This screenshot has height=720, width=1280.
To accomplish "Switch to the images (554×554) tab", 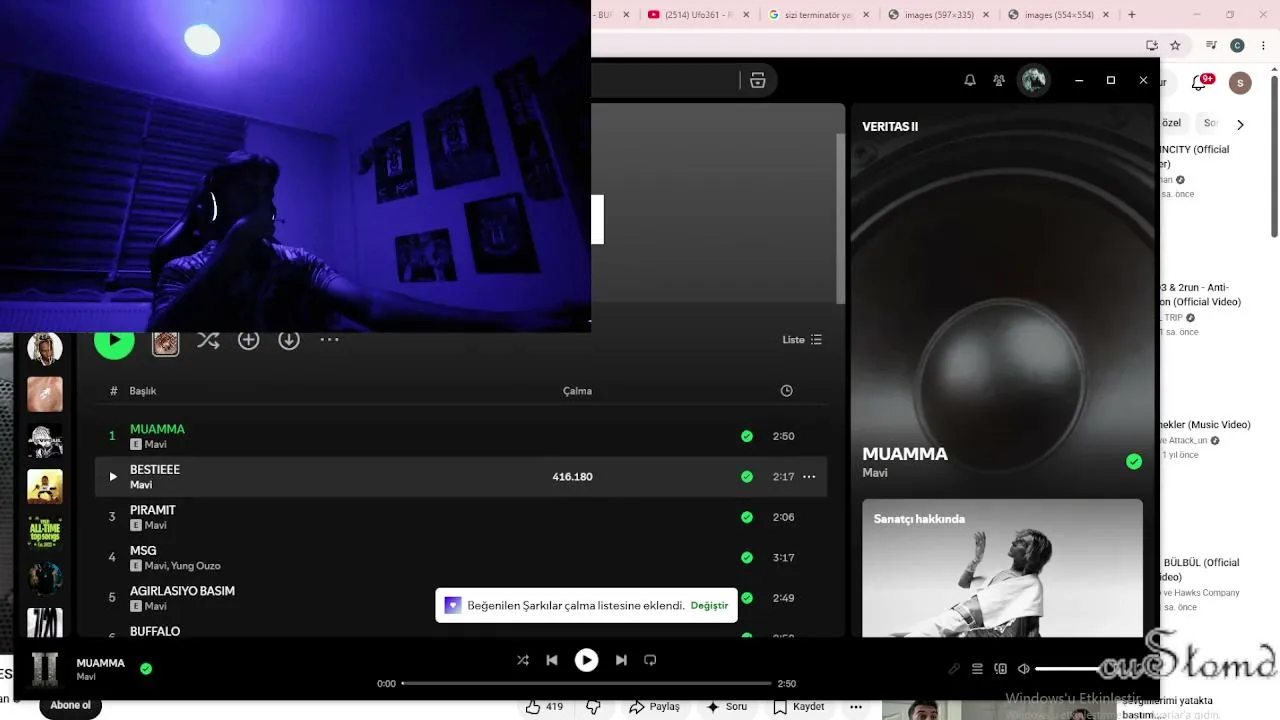I will 1059,15.
